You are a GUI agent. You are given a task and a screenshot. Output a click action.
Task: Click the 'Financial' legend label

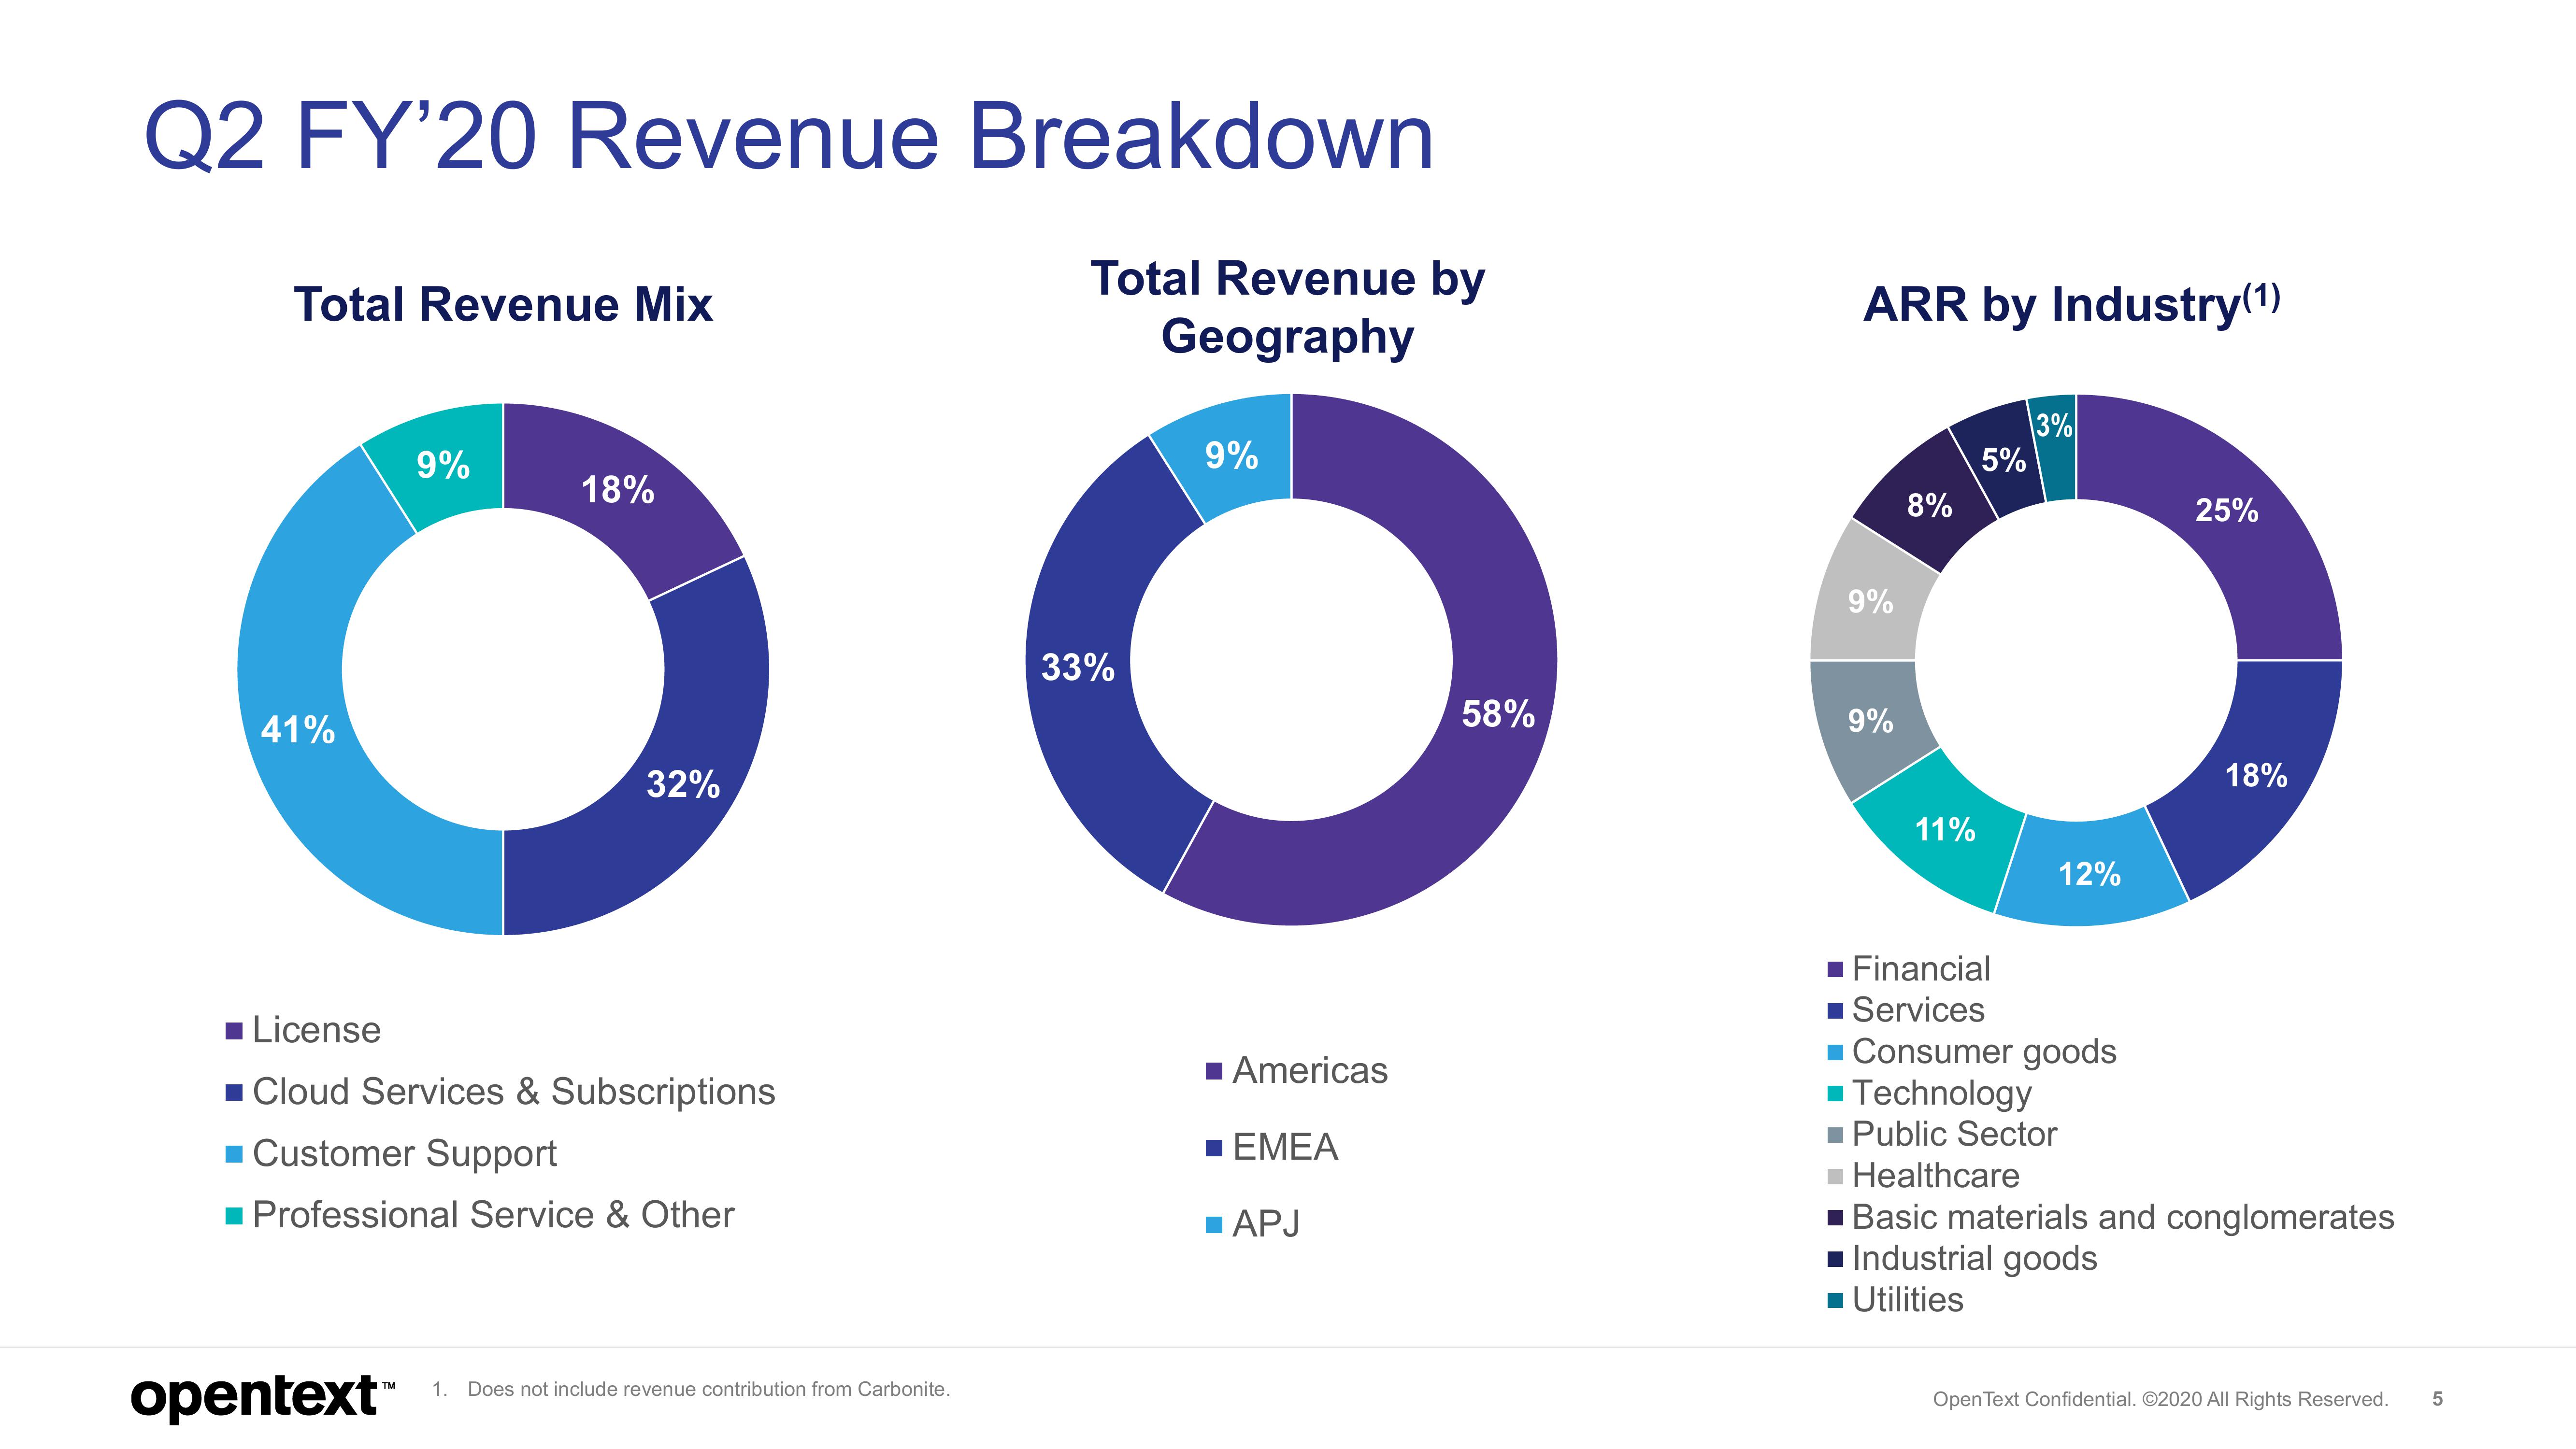pos(1921,969)
